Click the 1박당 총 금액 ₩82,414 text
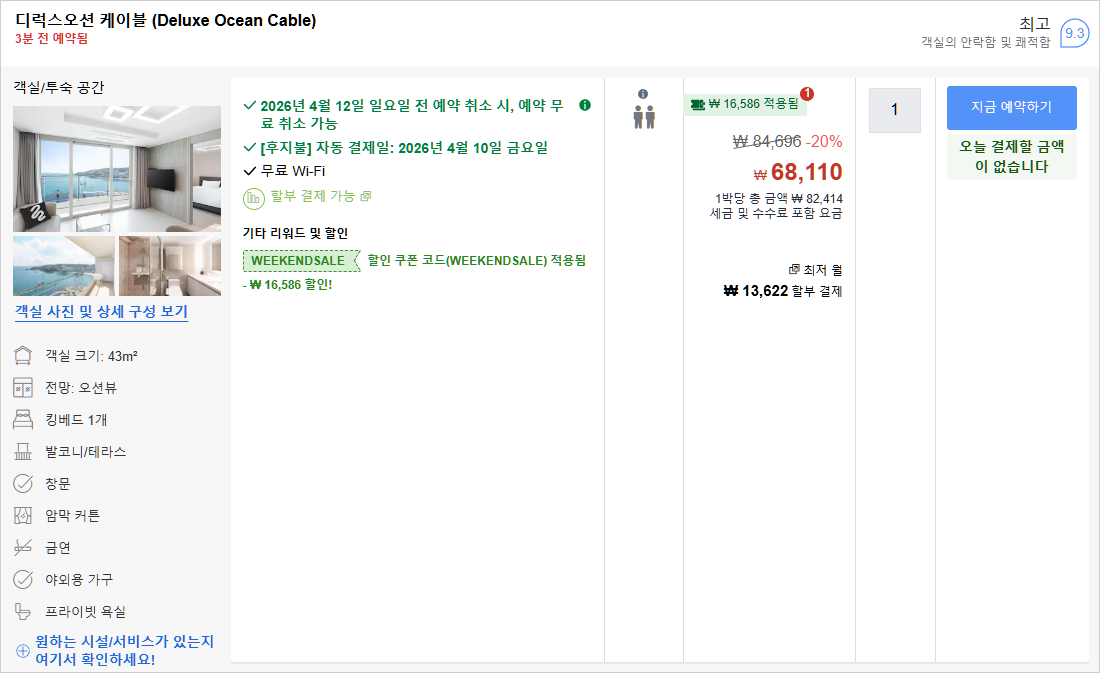The image size is (1100, 674). (x=779, y=198)
